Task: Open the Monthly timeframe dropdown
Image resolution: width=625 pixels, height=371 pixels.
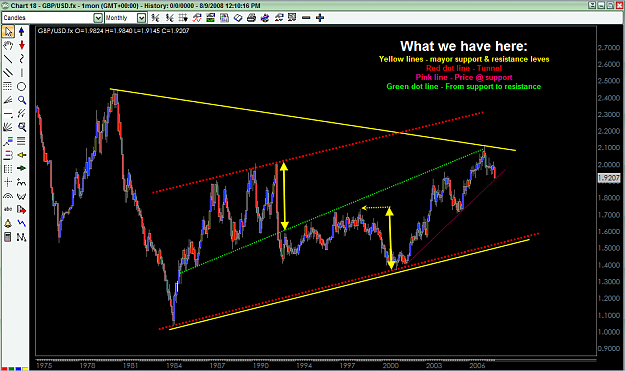Action: tap(142, 18)
